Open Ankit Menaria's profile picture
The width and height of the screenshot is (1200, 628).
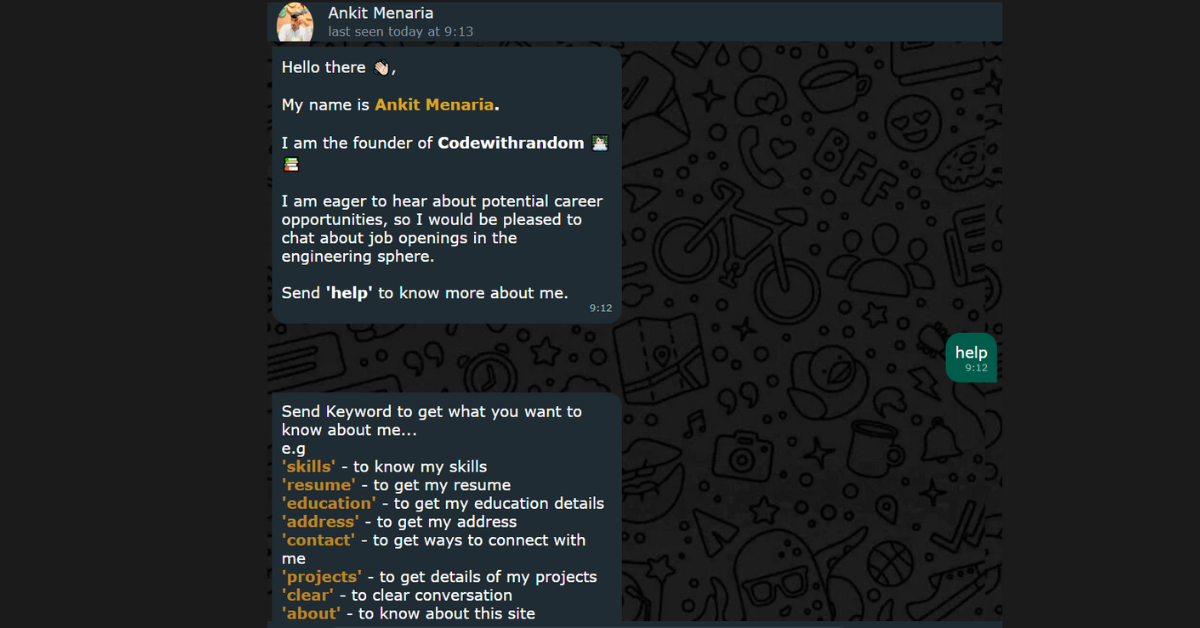pyautogui.click(x=295, y=21)
